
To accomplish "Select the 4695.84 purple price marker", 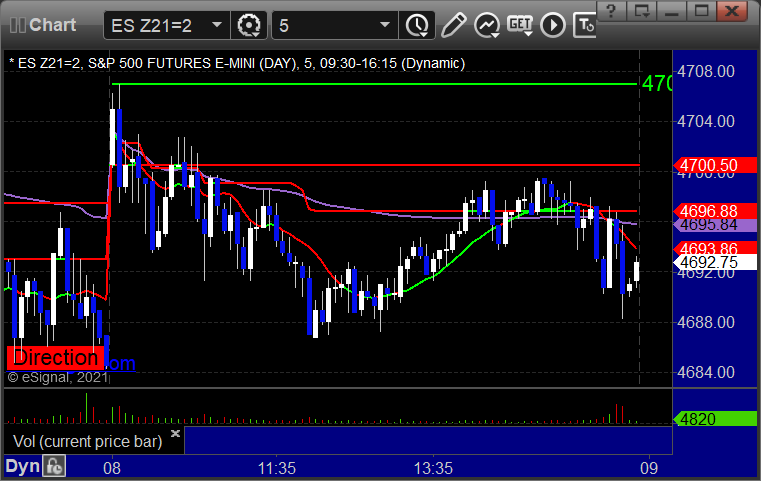I will [x=715, y=225].
